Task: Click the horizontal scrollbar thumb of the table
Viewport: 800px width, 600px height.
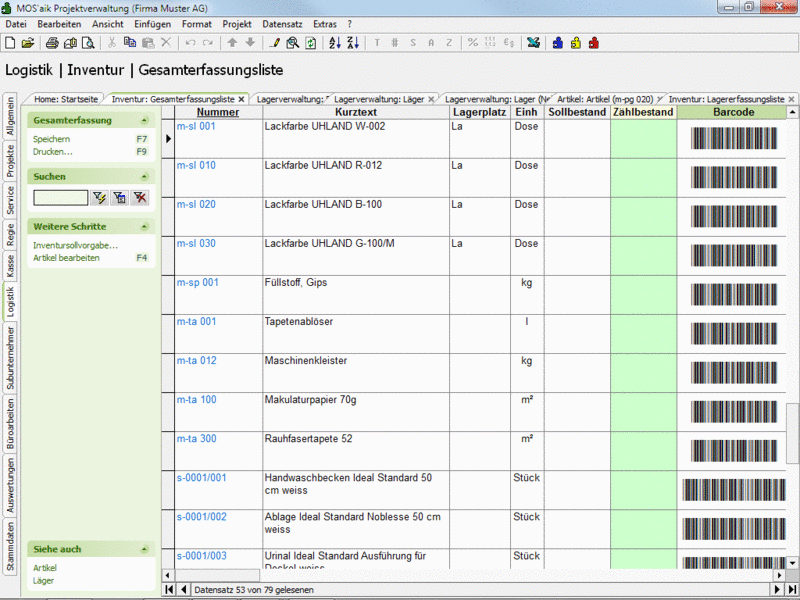Action: point(216,575)
